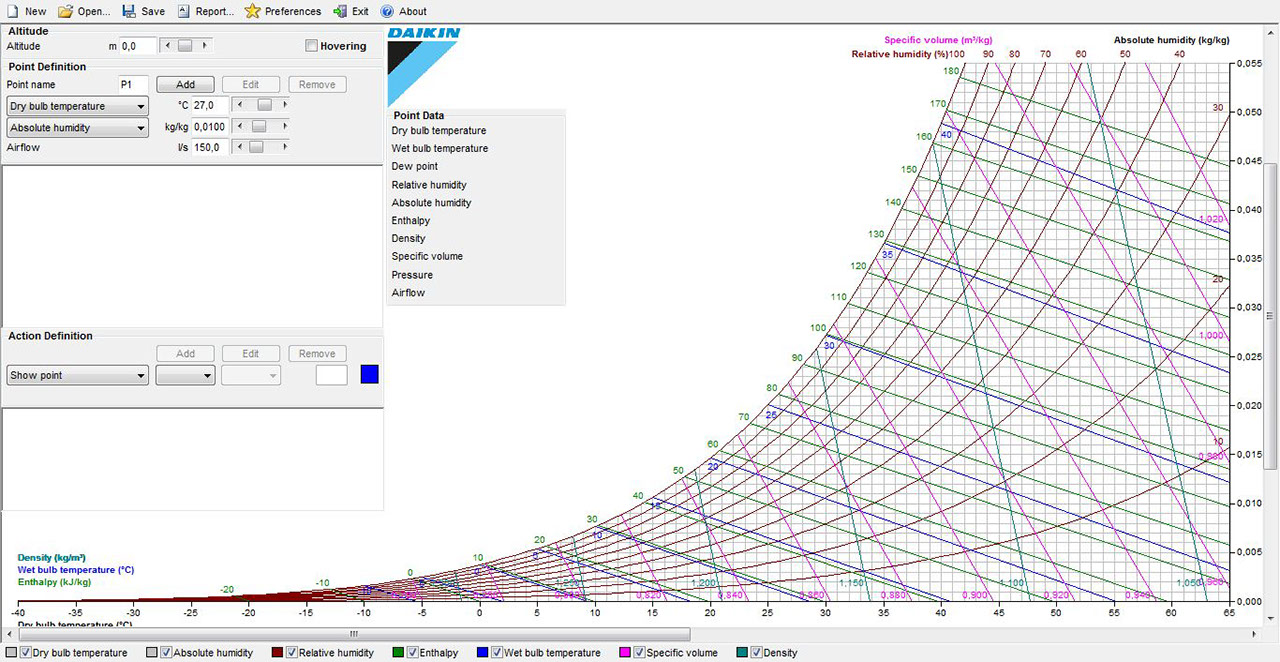This screenshot has height=662, width=1280.
Task: Click Remove in Action Definition
Action: click(317, 354)
